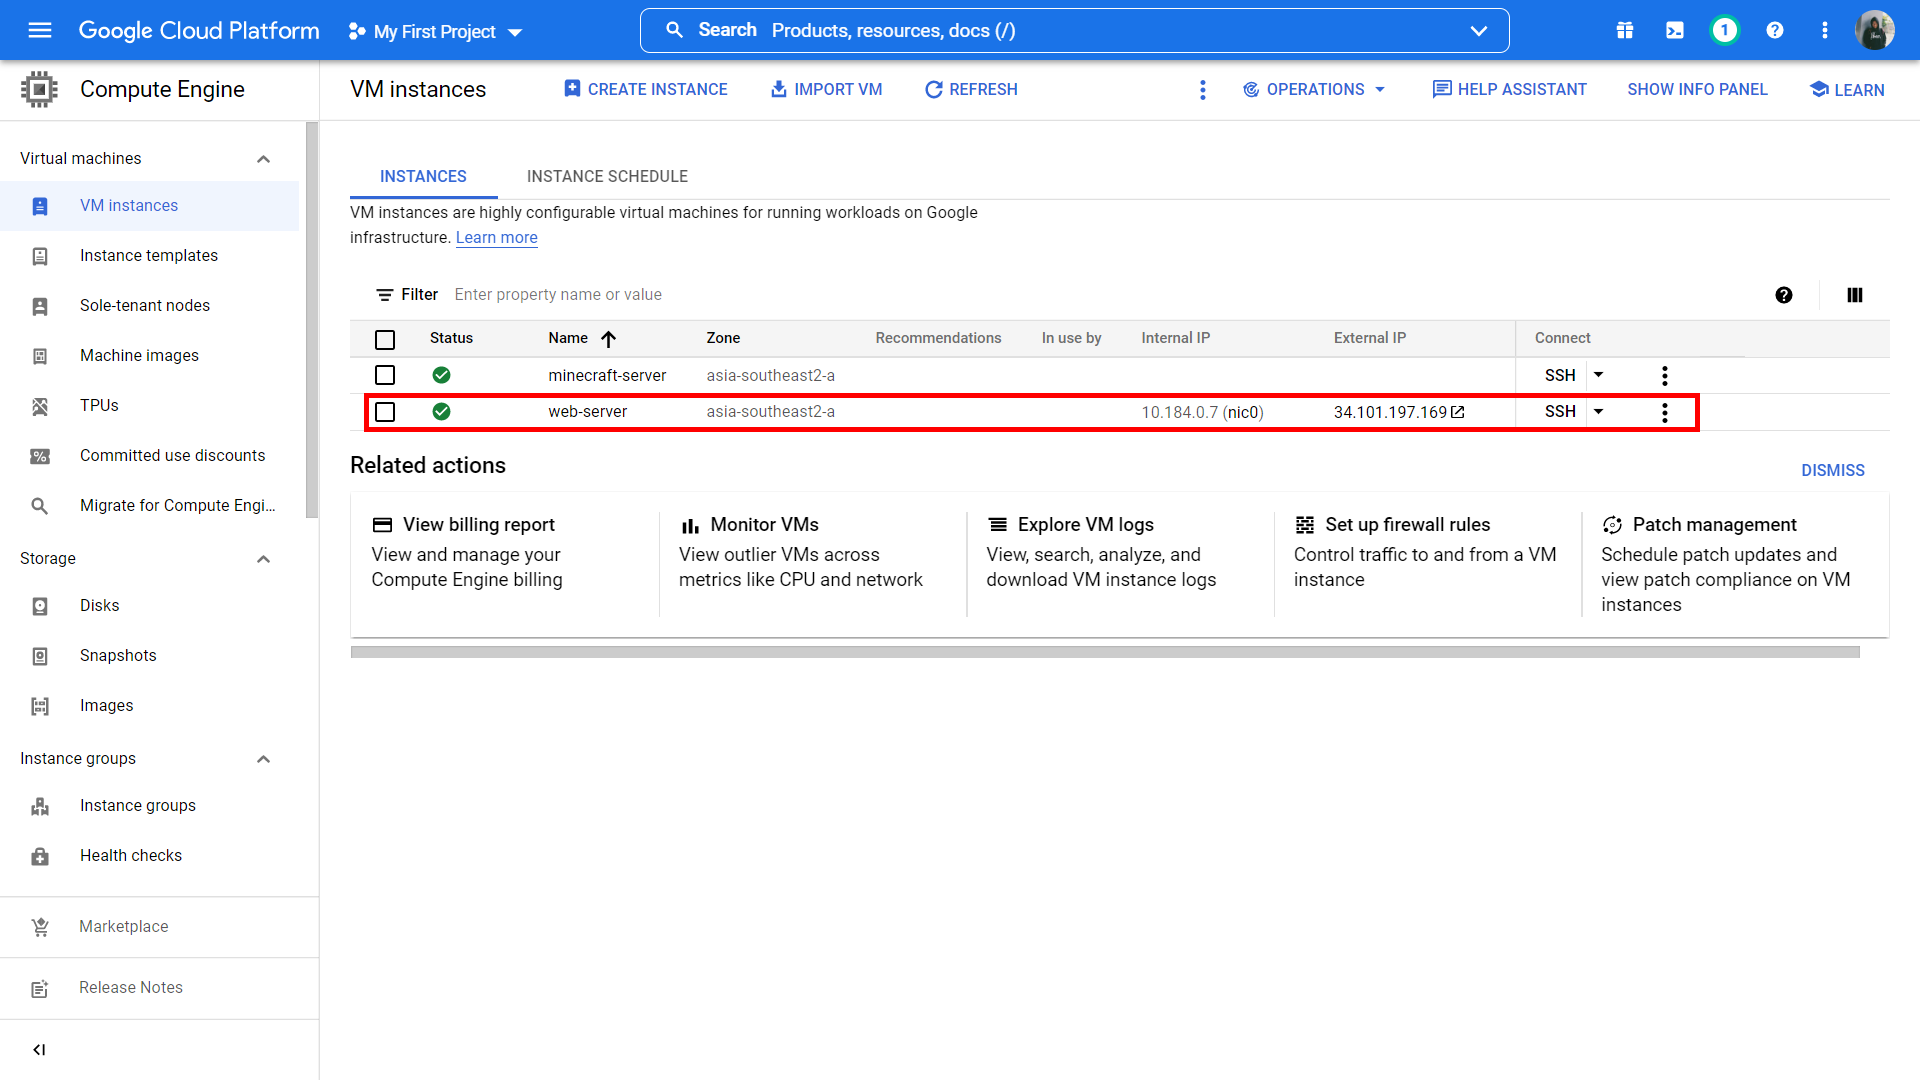Open the column display options icon

(x=1855, y=295)
